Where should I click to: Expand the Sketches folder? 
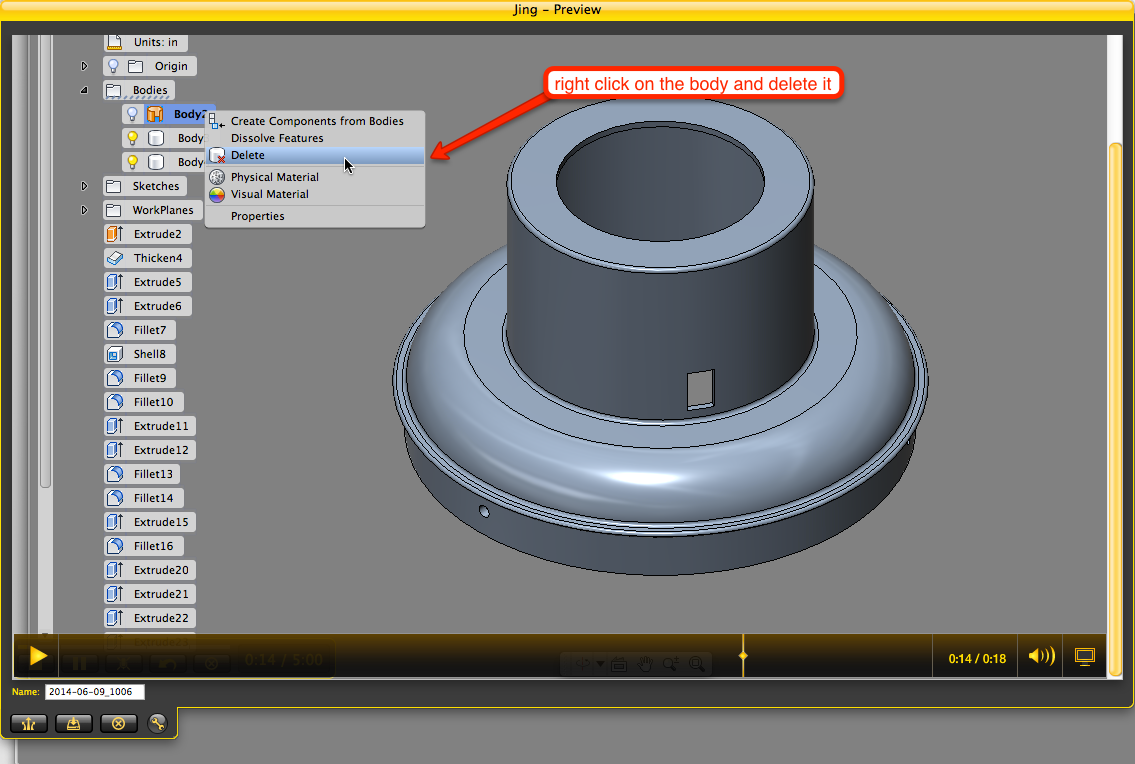[x=85, y=186]
